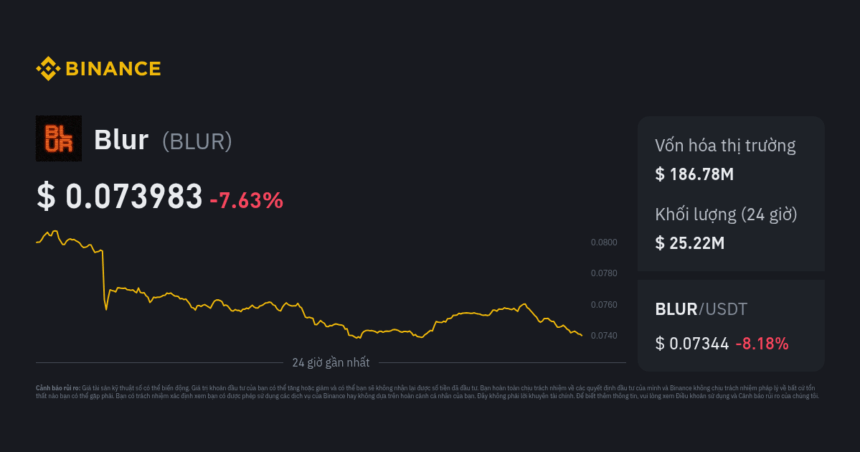The width and height of the screenshot is (860, 452).
Task: Click the '24 giờ gần nhất' caption
Action: tap(331, 363)
